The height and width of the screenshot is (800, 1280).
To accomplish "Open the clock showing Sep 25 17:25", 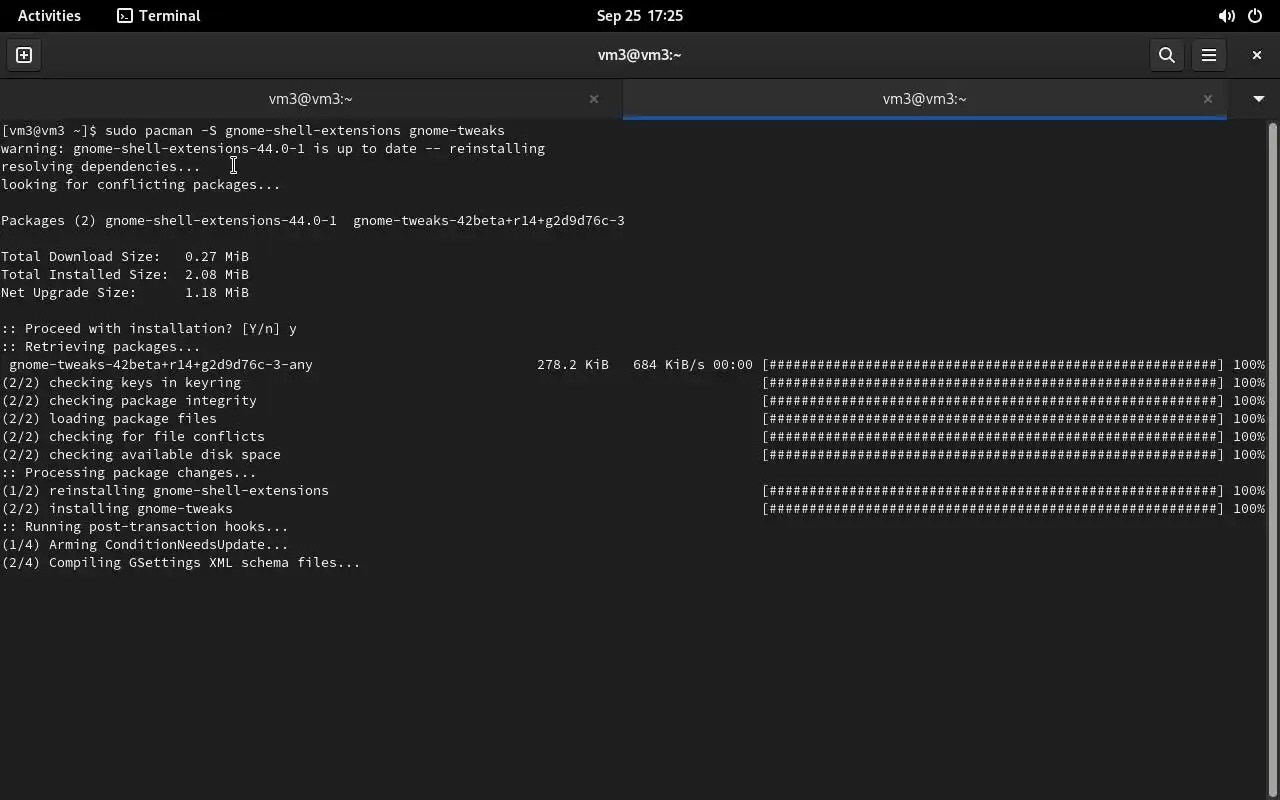I will click(639, 16).
